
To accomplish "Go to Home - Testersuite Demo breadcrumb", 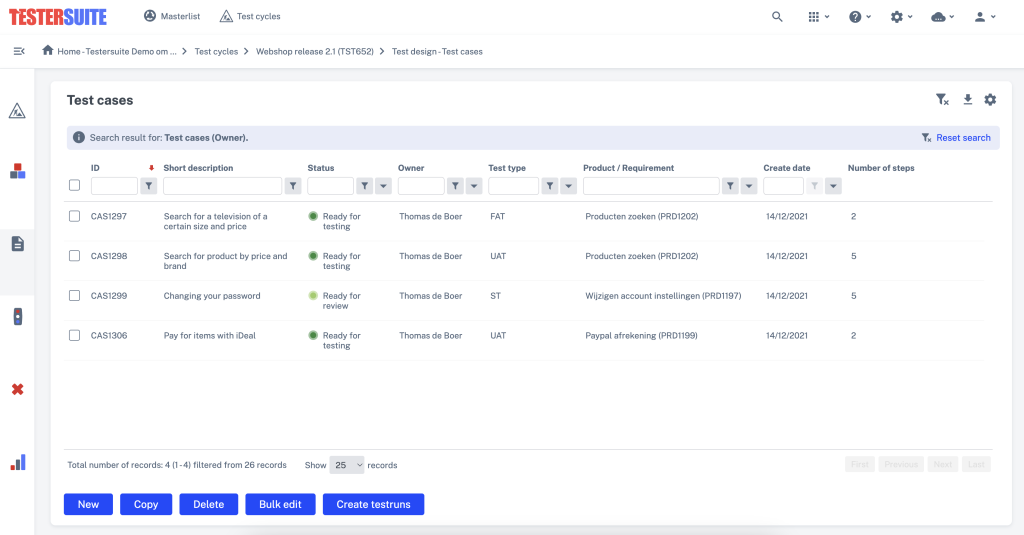I will (x=116, y=52).
